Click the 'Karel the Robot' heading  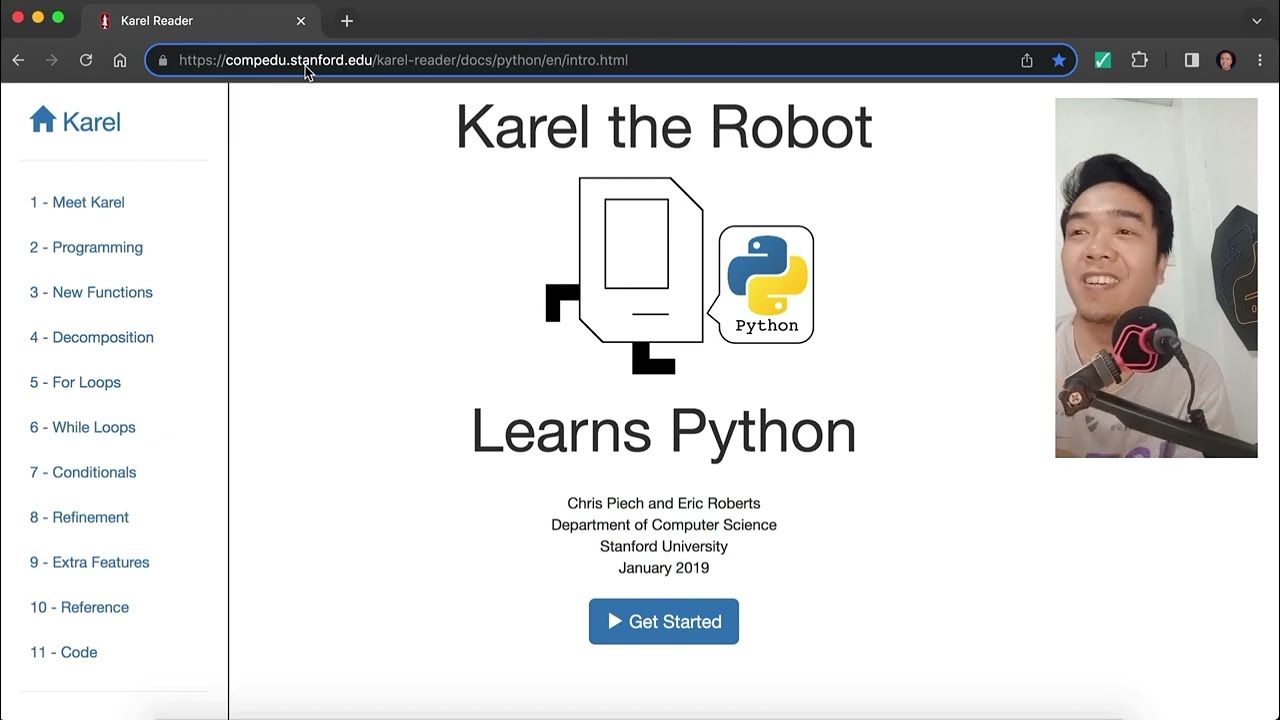point(664,127)
